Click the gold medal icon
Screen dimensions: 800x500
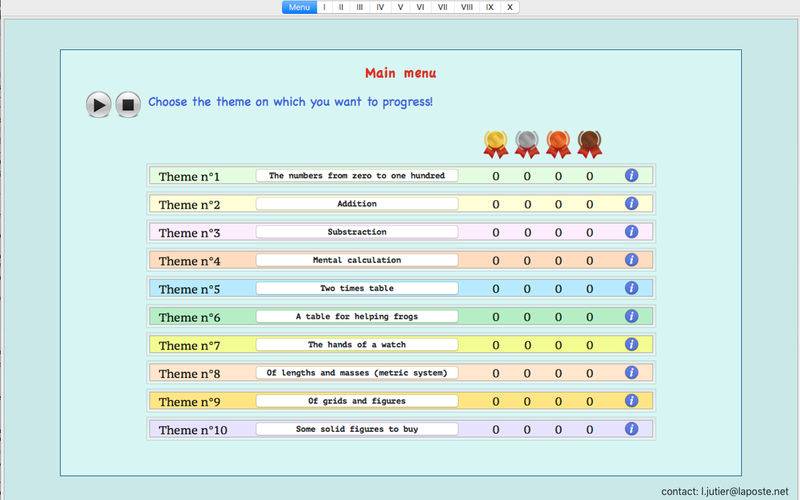click(x=496, y=144)
